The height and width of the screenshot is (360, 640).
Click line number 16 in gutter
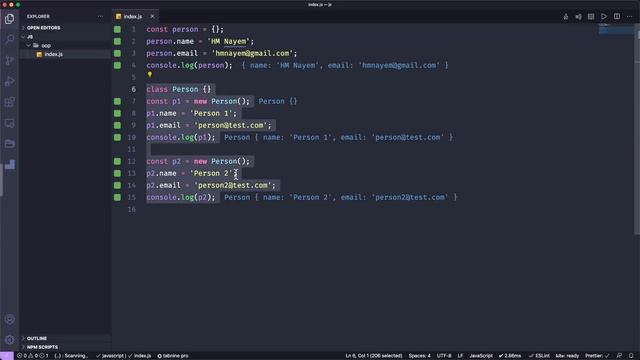tap(131, 209)
